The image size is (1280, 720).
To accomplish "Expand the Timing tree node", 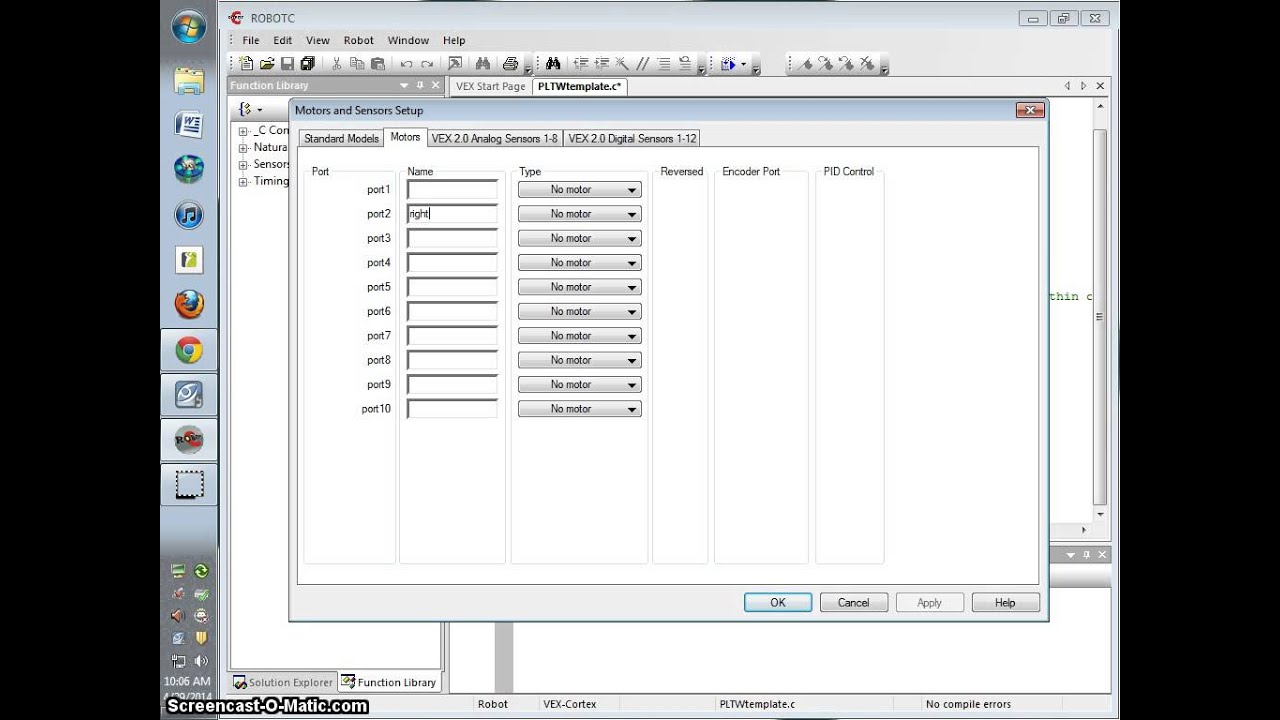I will [x=243, y=182].
